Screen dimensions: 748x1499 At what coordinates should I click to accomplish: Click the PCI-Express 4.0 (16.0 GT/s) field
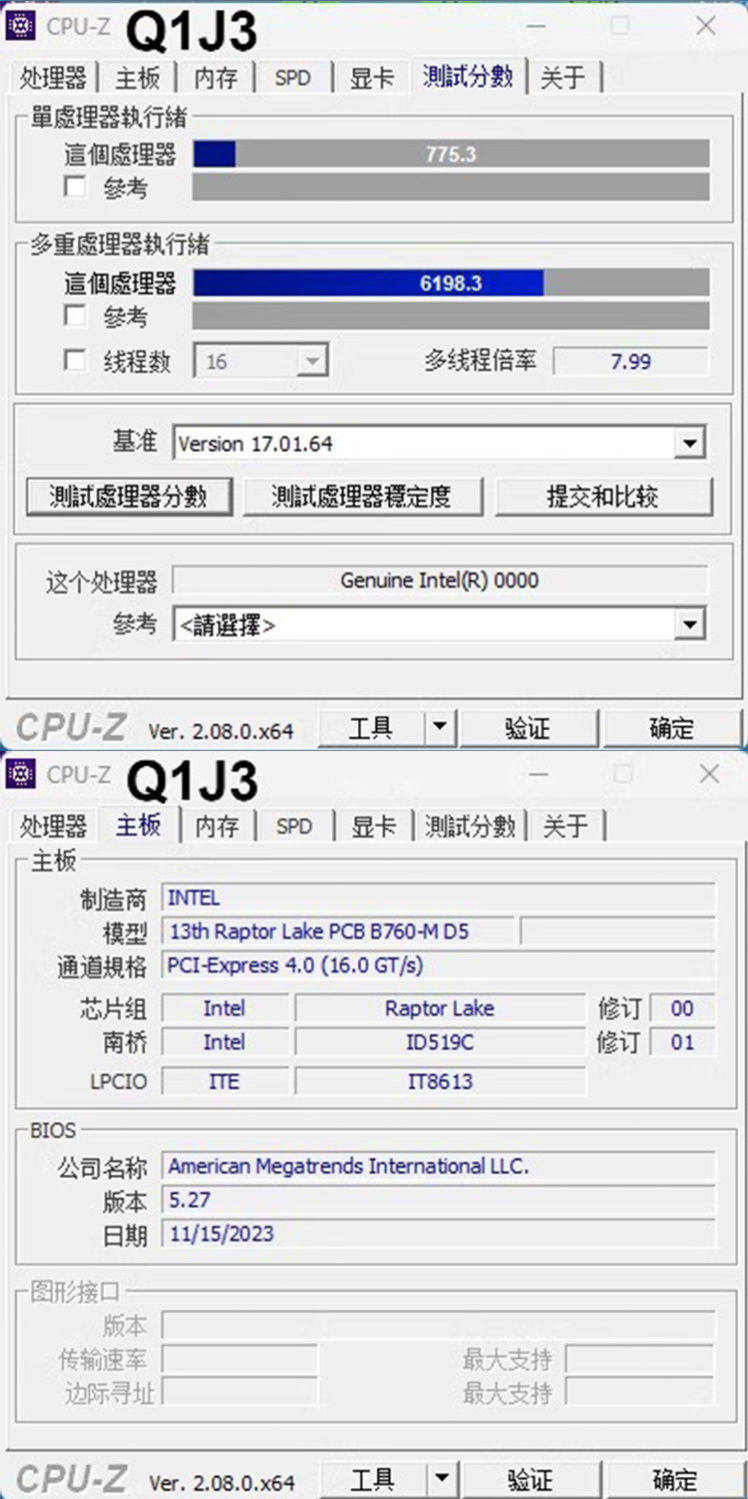coord(439,965)
